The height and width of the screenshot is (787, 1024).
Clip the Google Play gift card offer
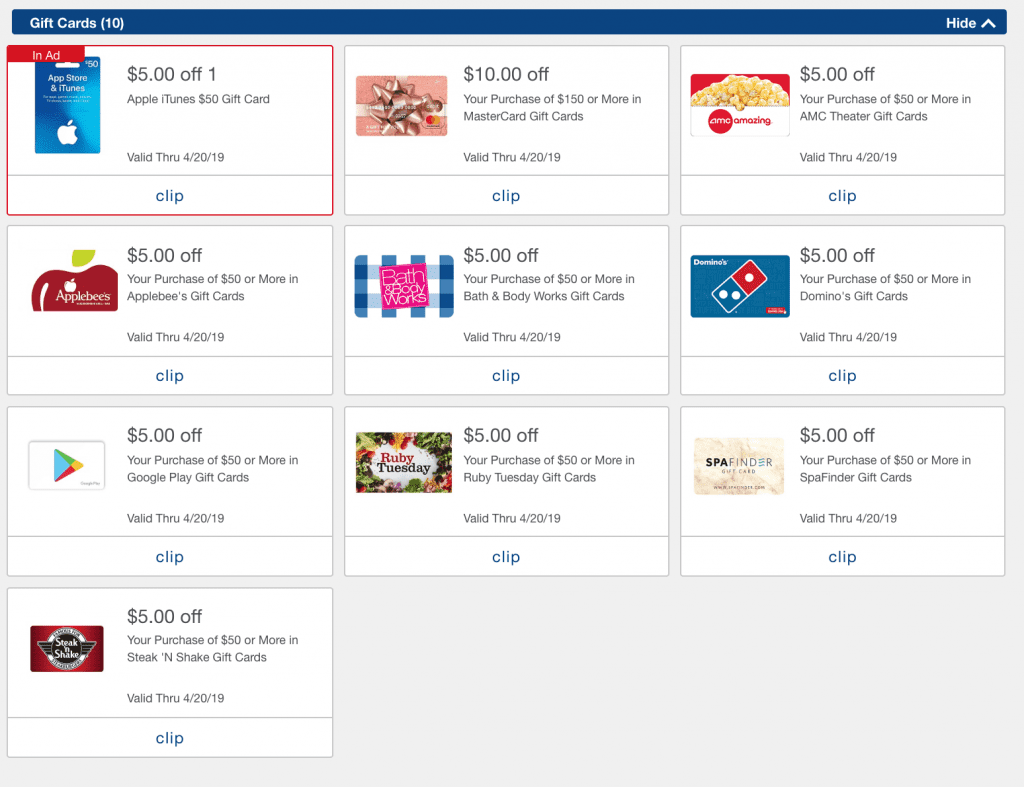[169, 557]
